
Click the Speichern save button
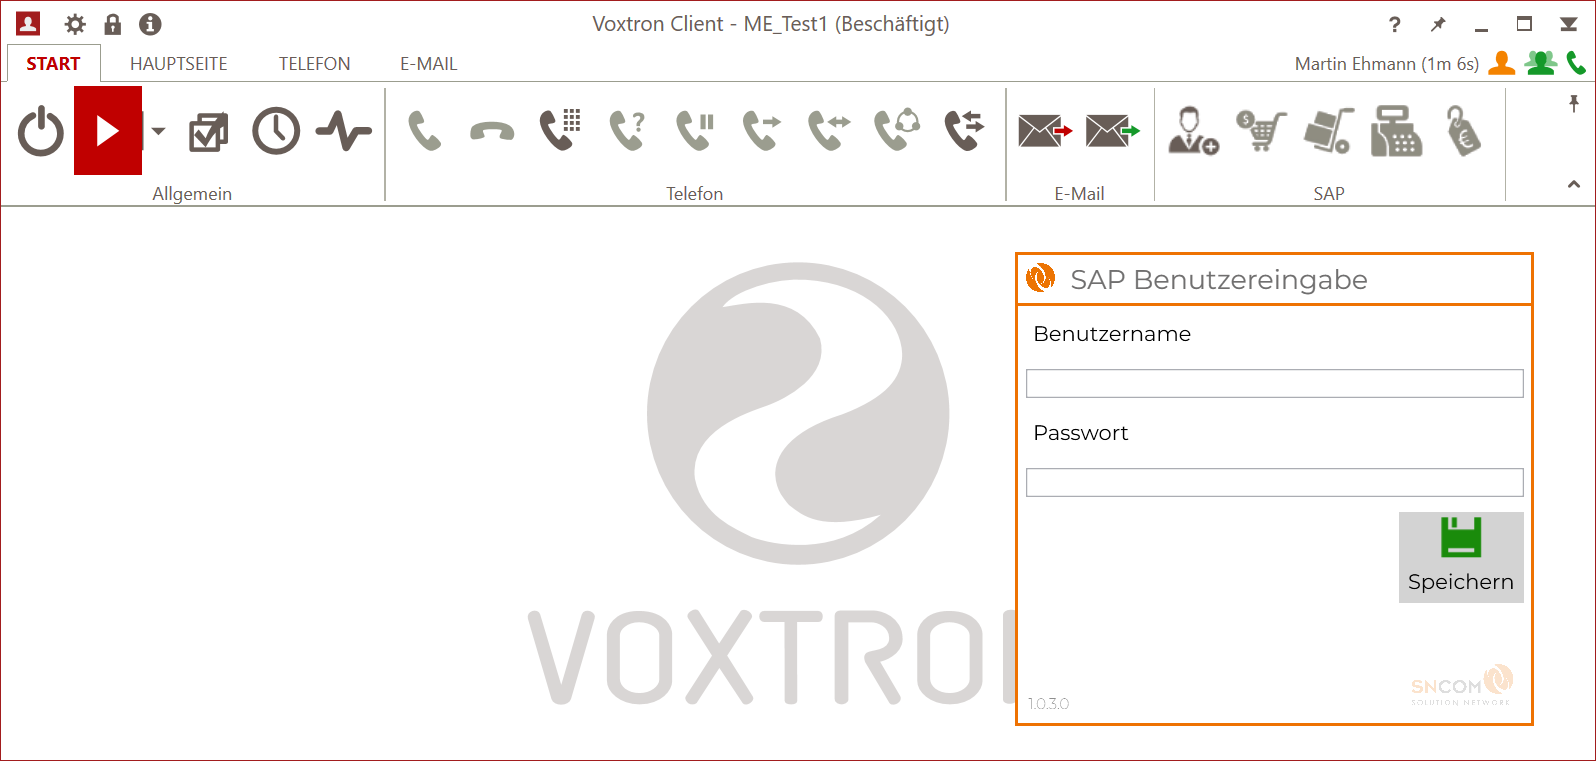[x=1460, y=557]
